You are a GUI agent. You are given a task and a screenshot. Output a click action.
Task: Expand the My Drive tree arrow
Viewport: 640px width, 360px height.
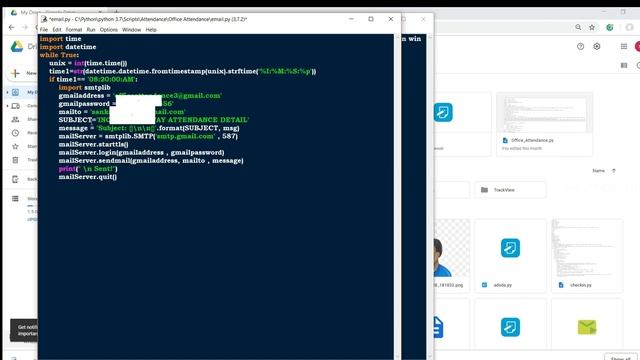(x=7, y=92)
